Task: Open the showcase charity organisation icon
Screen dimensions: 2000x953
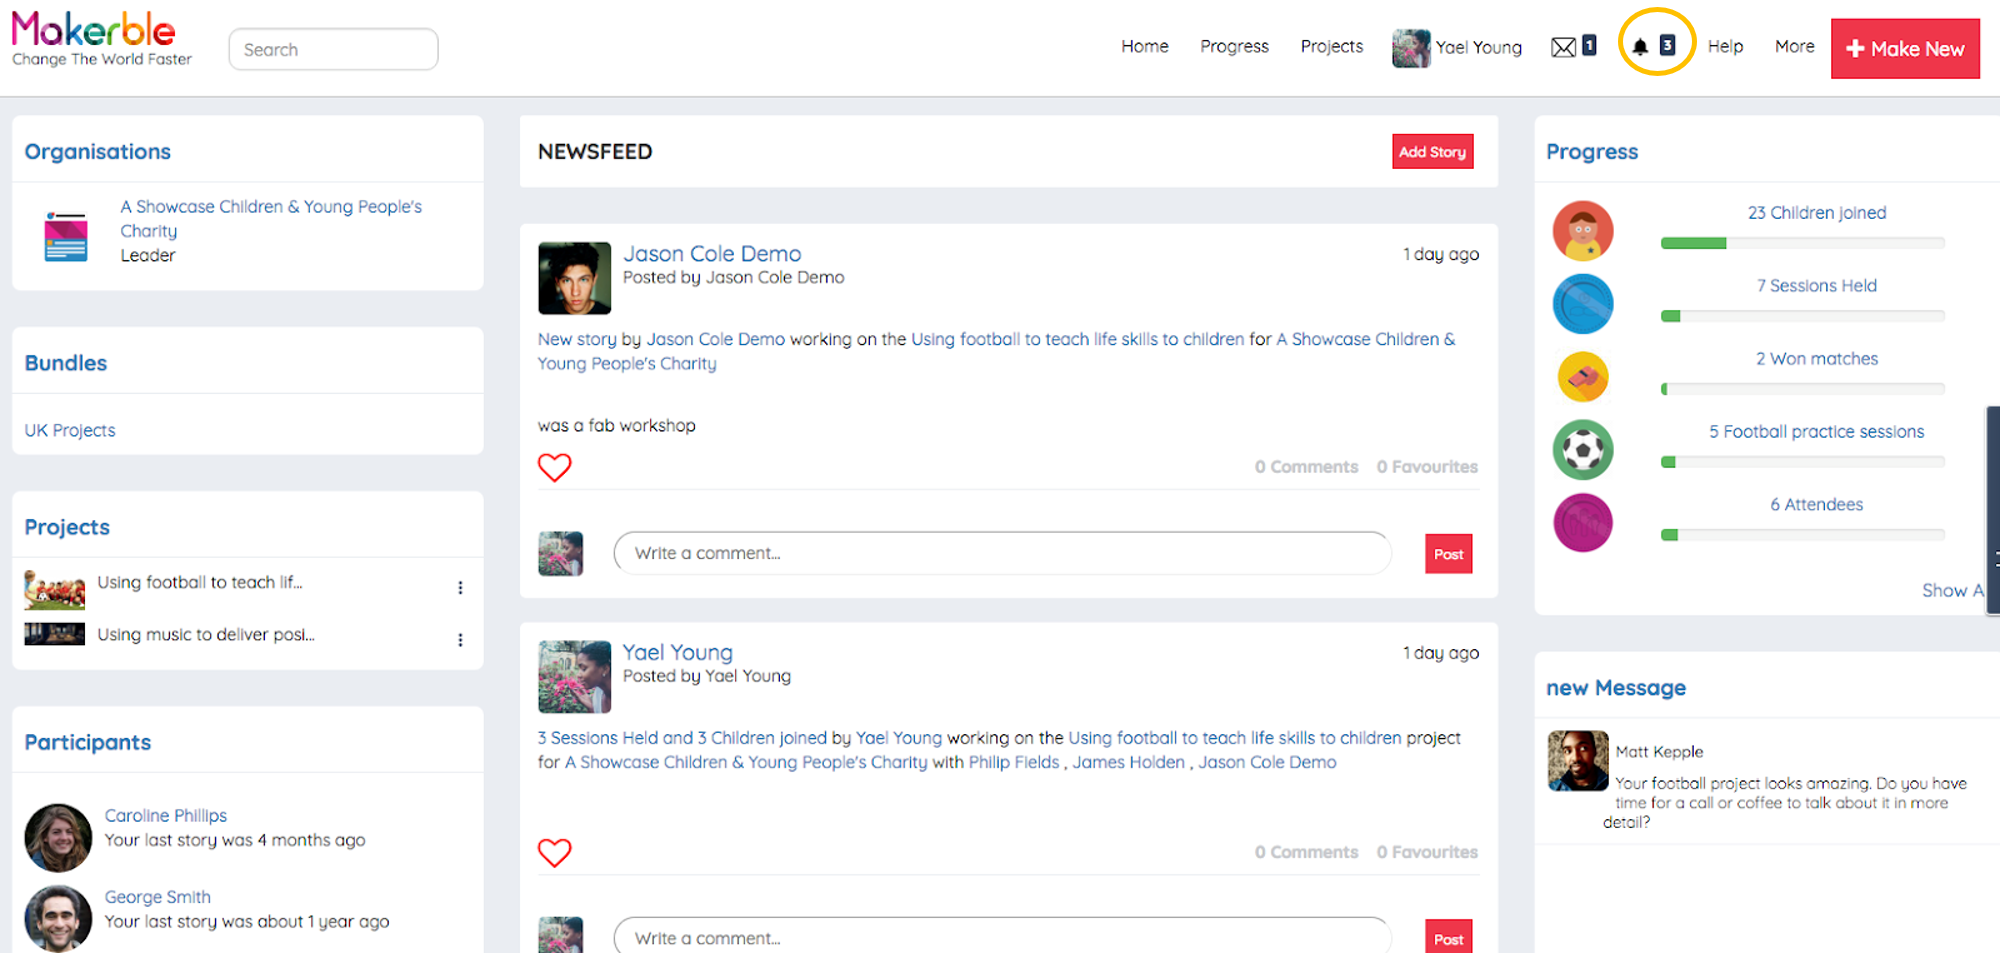Action: click(66, 236)
